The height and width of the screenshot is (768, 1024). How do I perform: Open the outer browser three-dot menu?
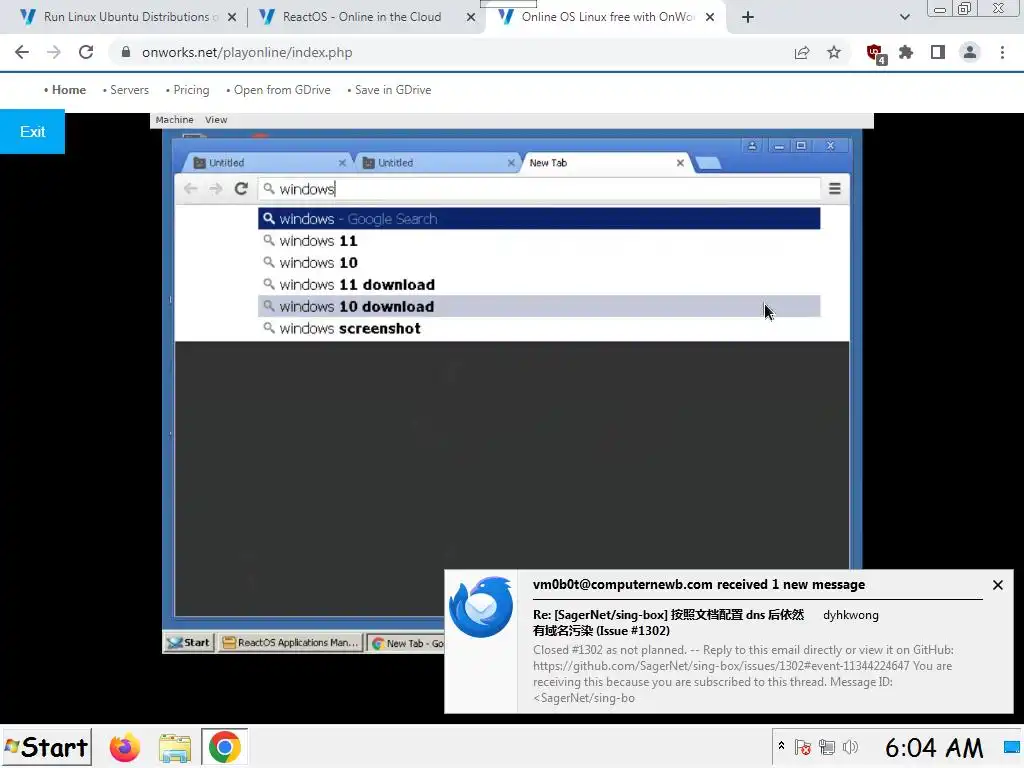pos(1002,52)
